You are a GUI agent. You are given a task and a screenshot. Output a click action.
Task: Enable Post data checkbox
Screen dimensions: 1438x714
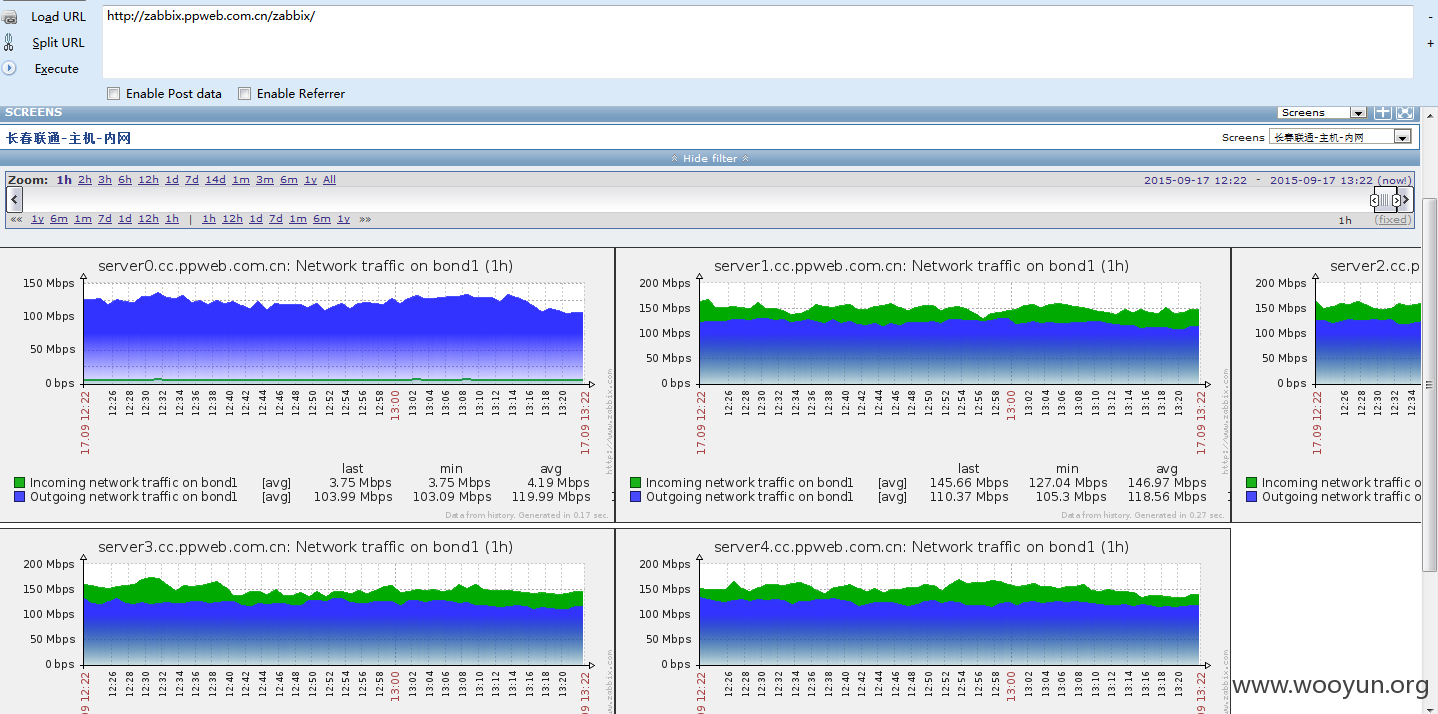pos(114,94)
